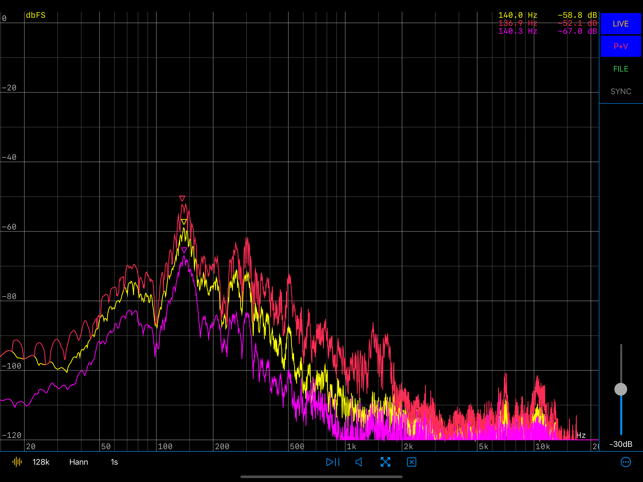
Task: Toggle play/pause of the analyzer
Action: click(x=333, y=462)
